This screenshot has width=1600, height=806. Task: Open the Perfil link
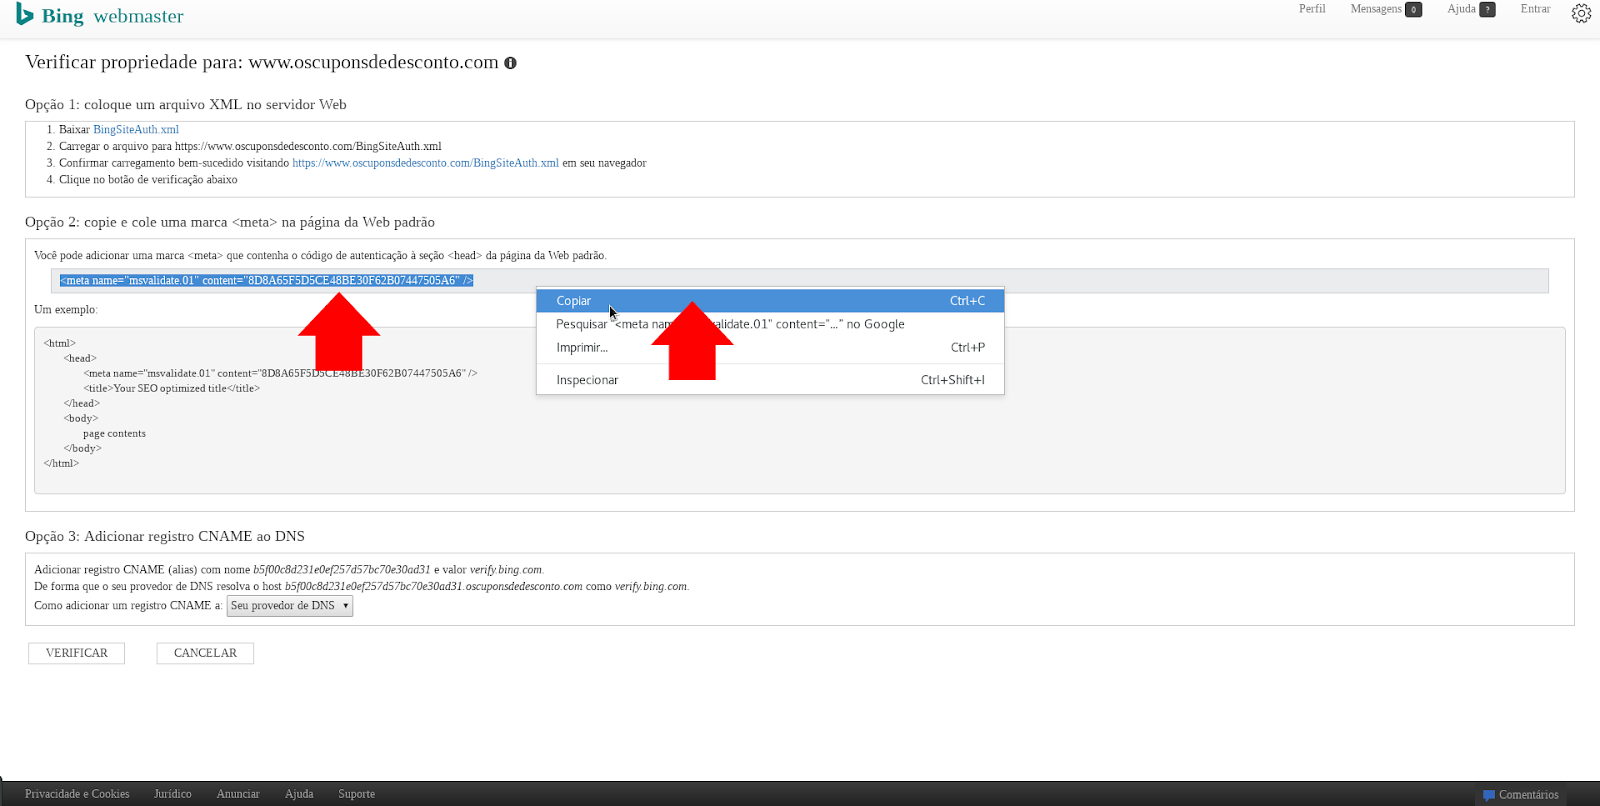1312,9
